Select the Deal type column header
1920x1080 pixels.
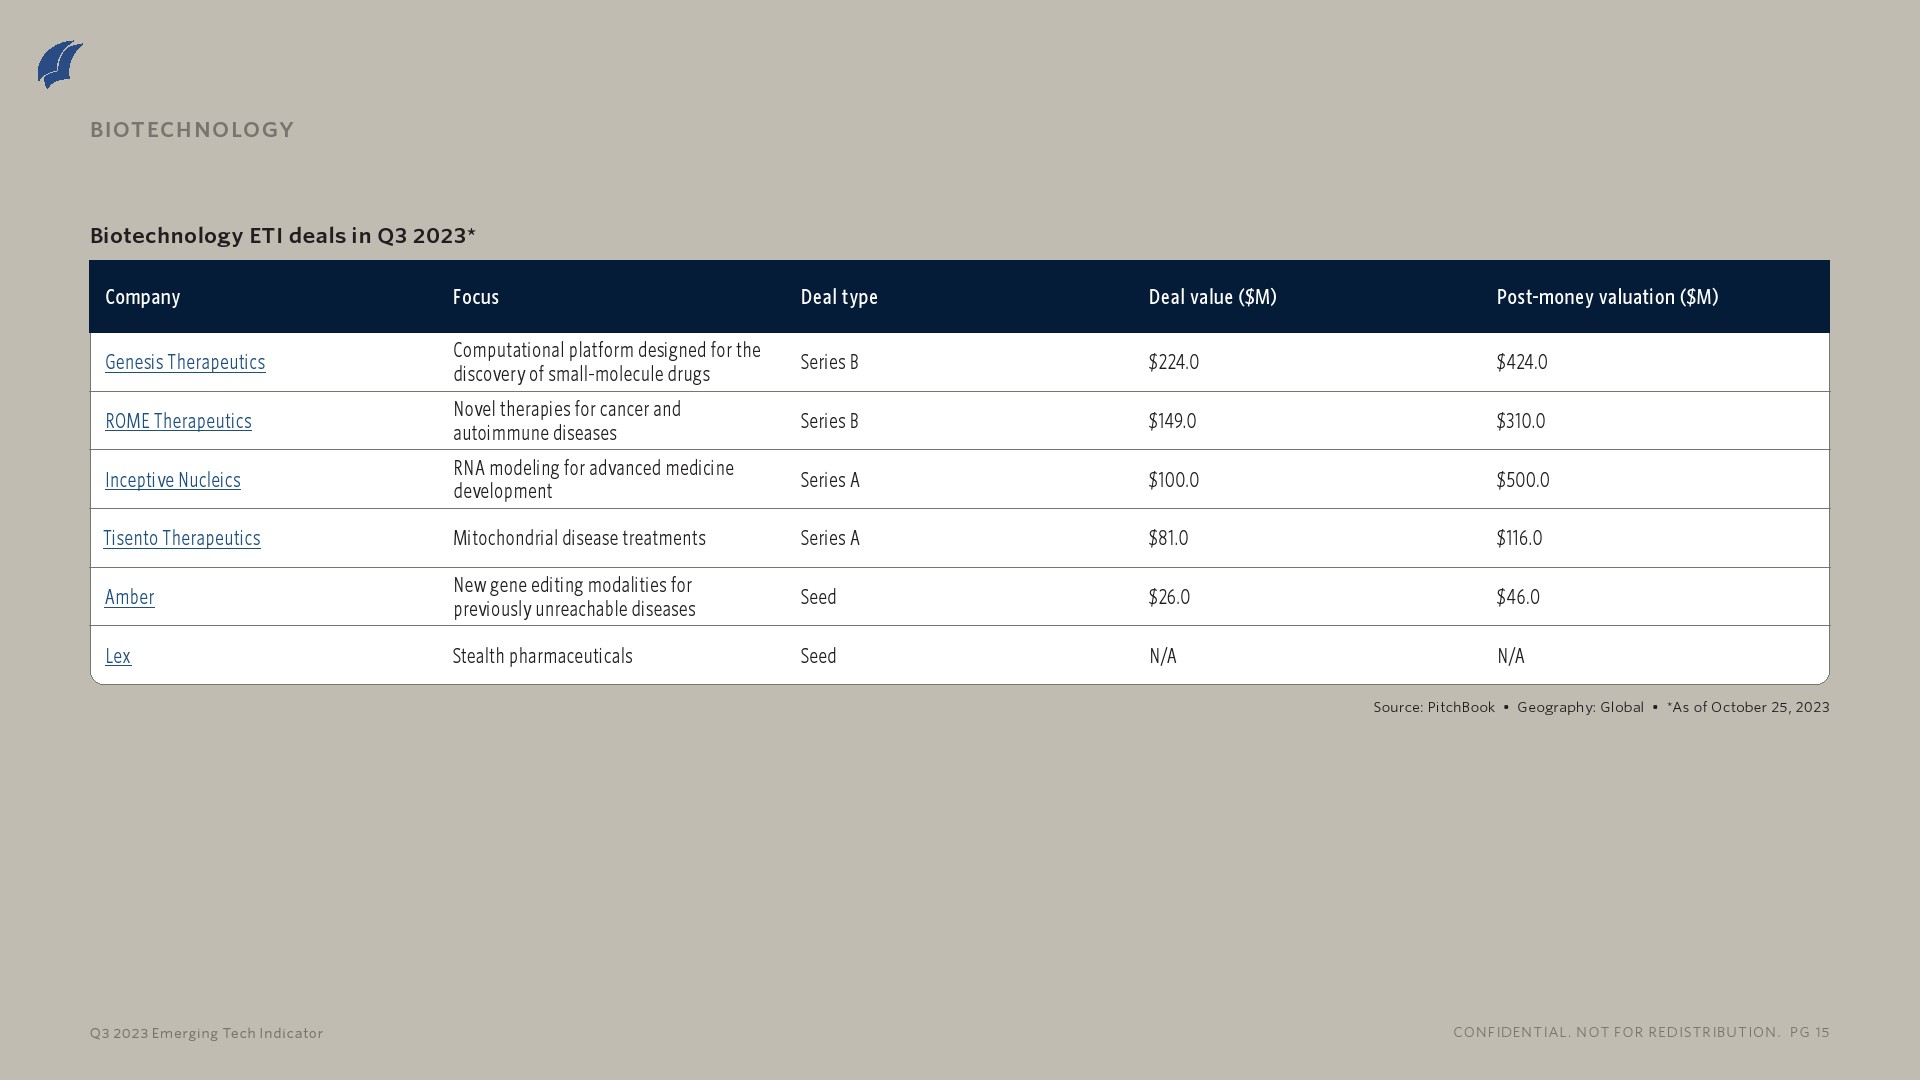839,297
